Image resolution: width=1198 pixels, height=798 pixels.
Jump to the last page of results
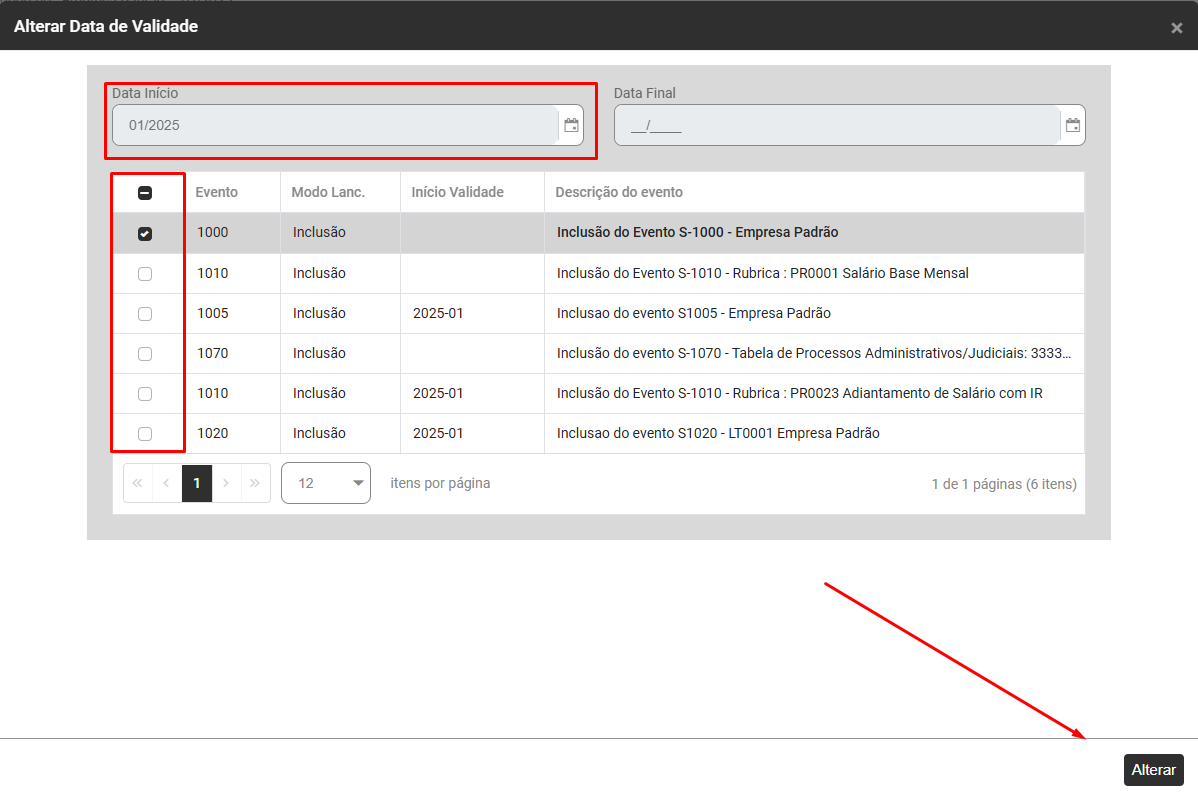tap(255, 483)
